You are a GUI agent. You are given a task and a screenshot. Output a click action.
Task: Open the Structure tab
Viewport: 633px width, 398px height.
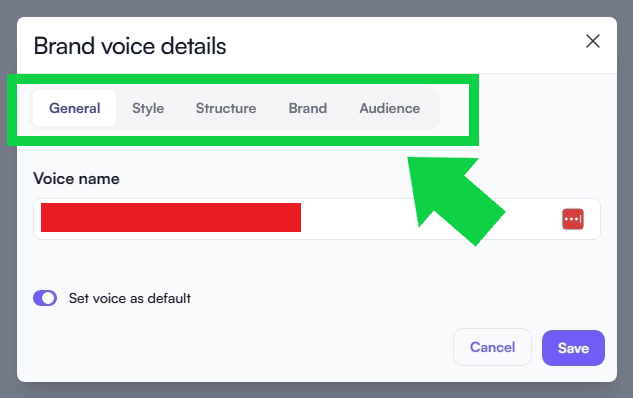tap(226, 108)
